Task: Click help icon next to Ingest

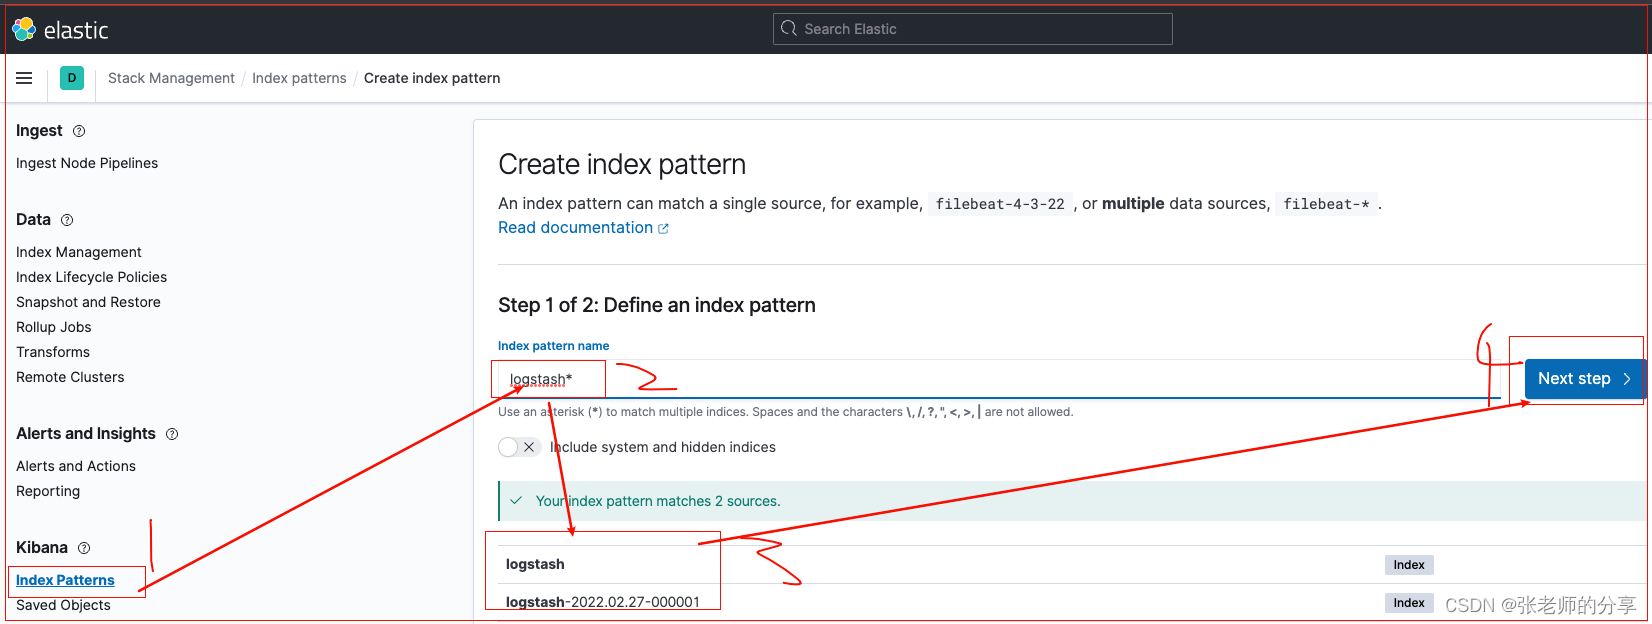Action: tap(79, 131)
